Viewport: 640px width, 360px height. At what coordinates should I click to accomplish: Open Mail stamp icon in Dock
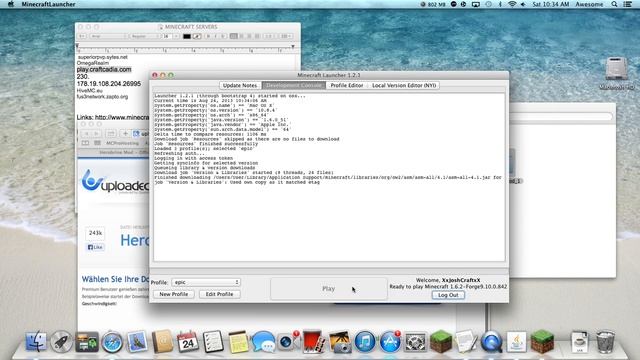(x=137, y=342)
